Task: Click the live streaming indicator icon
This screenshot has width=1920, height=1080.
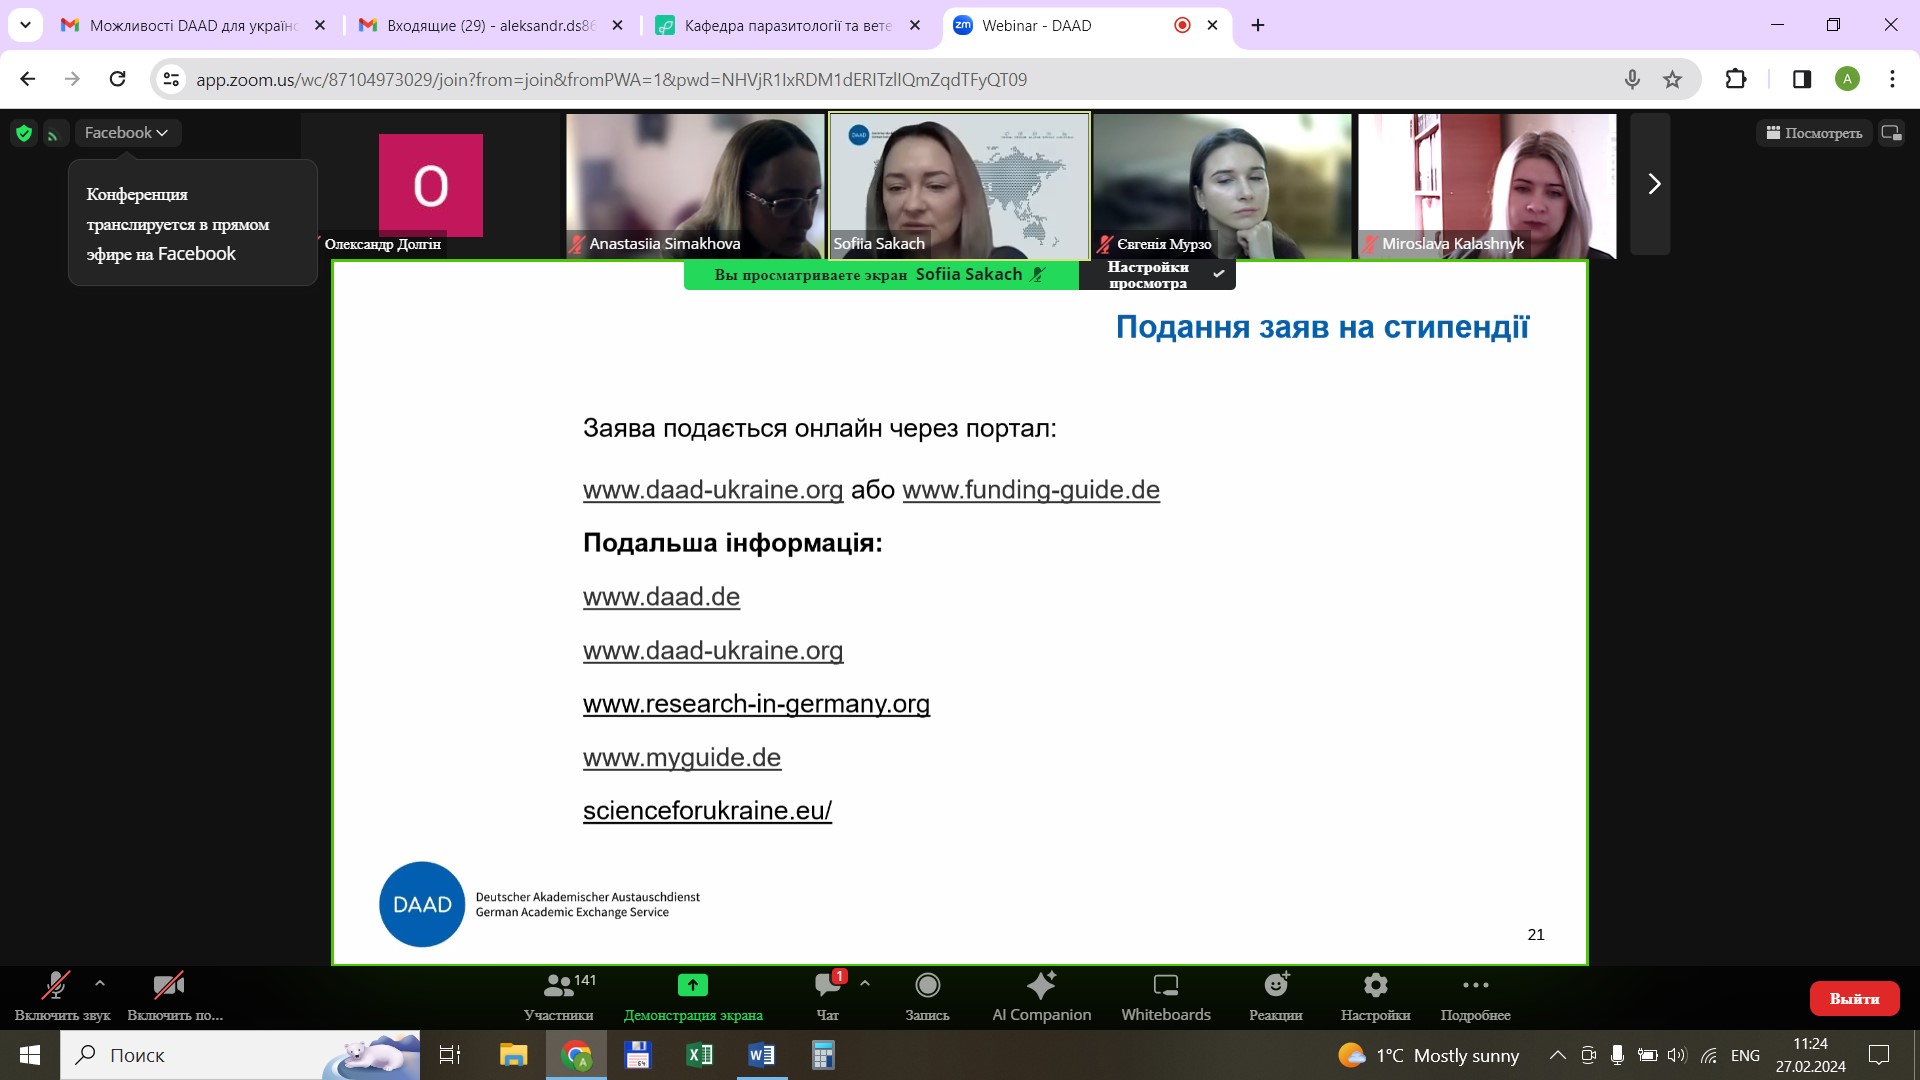Action: pyautogui.click(x=54, y=133)
